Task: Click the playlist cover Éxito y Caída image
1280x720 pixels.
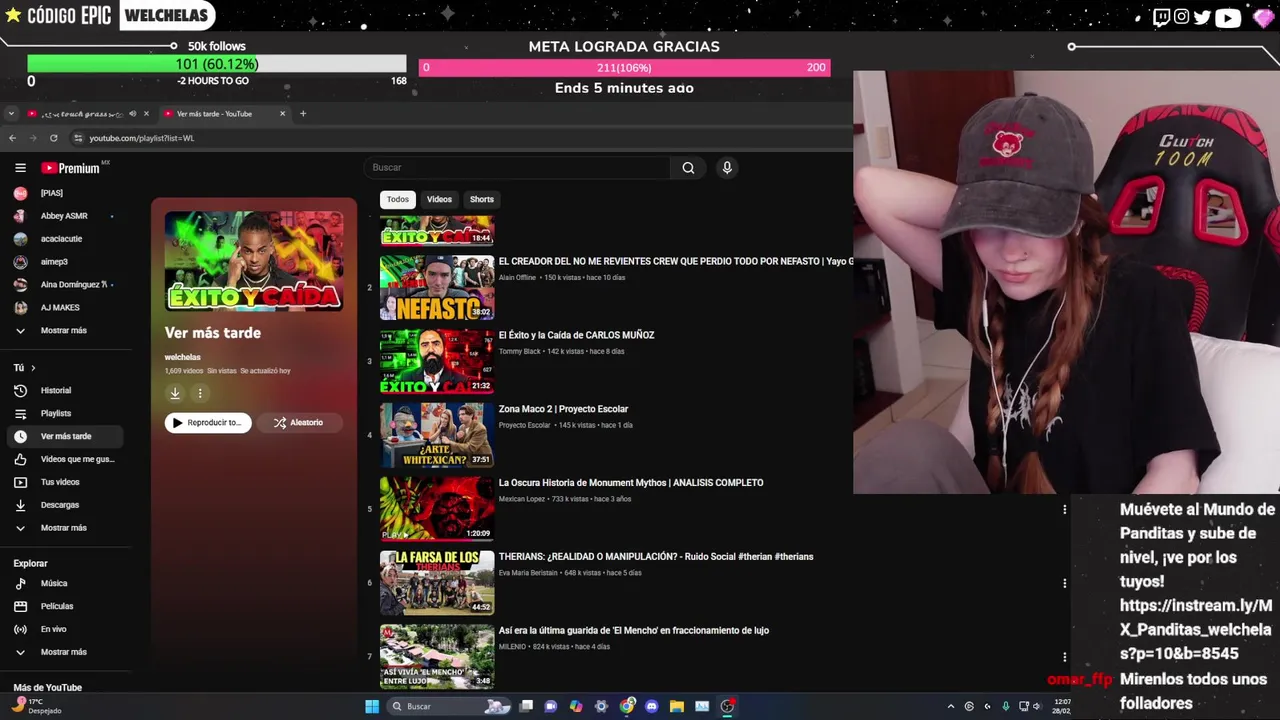Action: 254,261
